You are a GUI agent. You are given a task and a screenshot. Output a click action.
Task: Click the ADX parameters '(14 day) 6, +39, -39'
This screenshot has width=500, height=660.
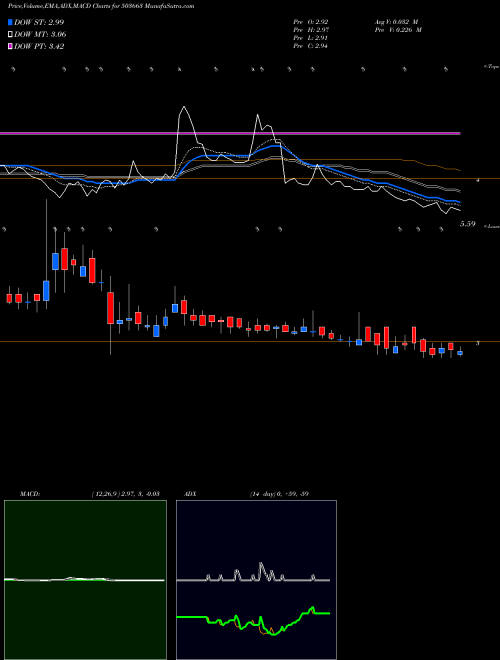tap(279, 494)
